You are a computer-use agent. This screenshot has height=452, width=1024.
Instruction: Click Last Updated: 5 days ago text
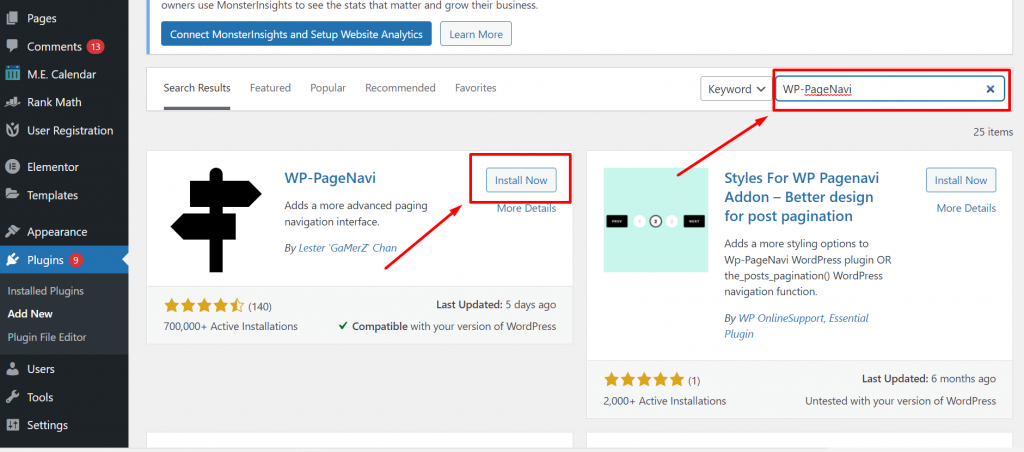point(496,304)
